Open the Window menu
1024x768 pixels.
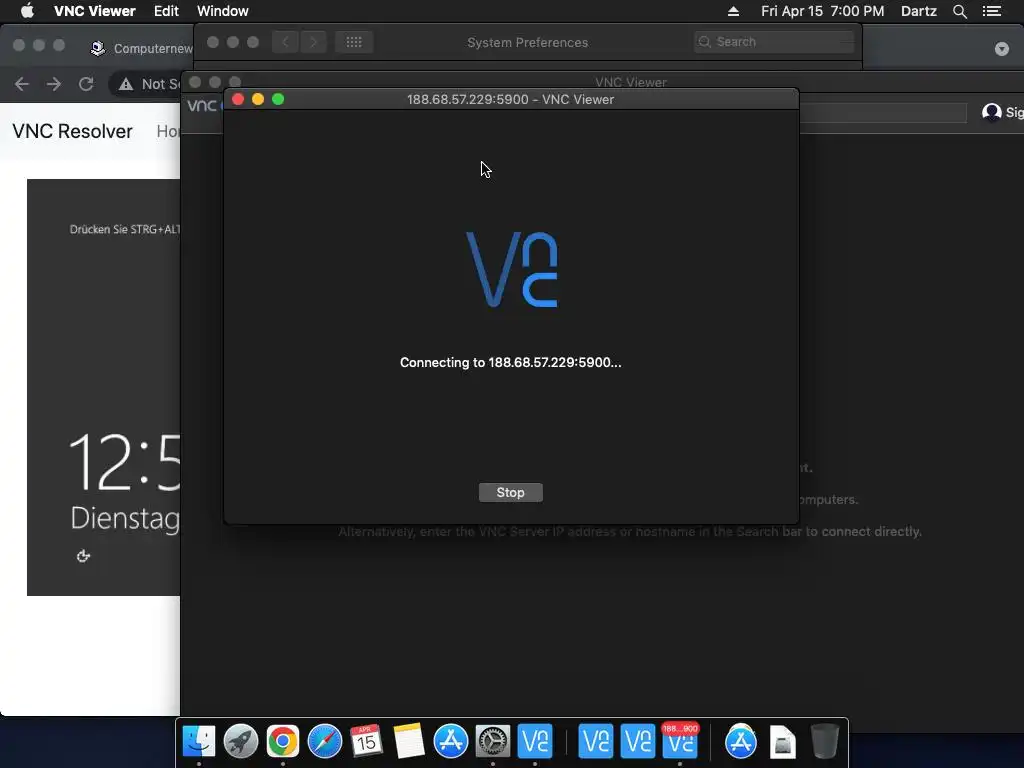click(223, 11)
